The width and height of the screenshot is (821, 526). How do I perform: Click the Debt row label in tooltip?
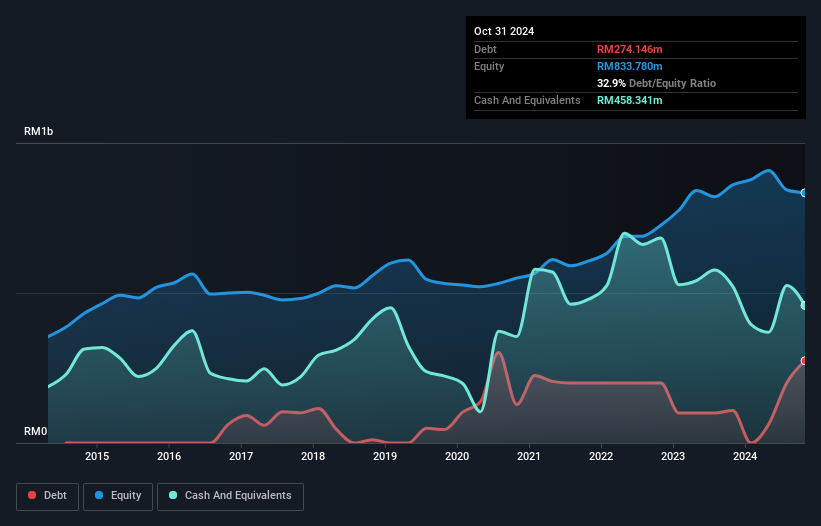click(x=485, y=49)
